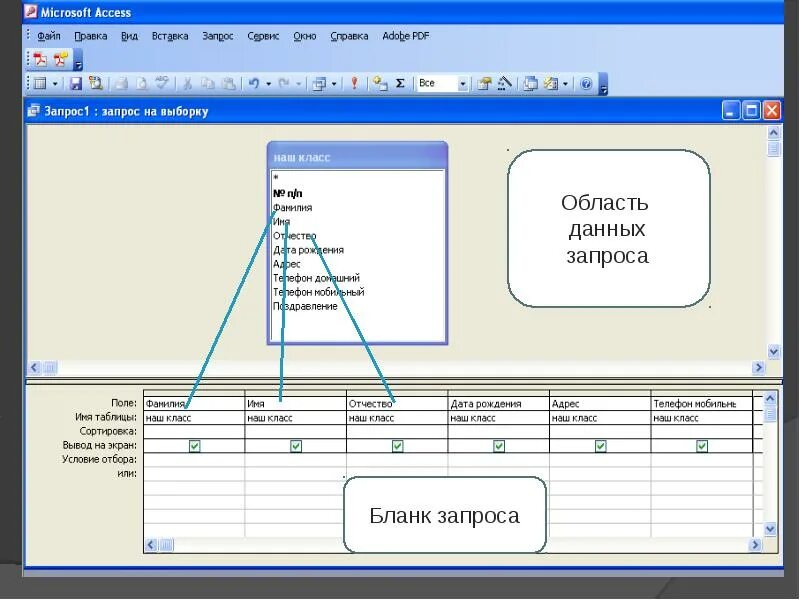Click query grid horizontal scrollbar thumb
This screenshot has width=800, height=600.
pyautogui.click(x=166, y=545)
